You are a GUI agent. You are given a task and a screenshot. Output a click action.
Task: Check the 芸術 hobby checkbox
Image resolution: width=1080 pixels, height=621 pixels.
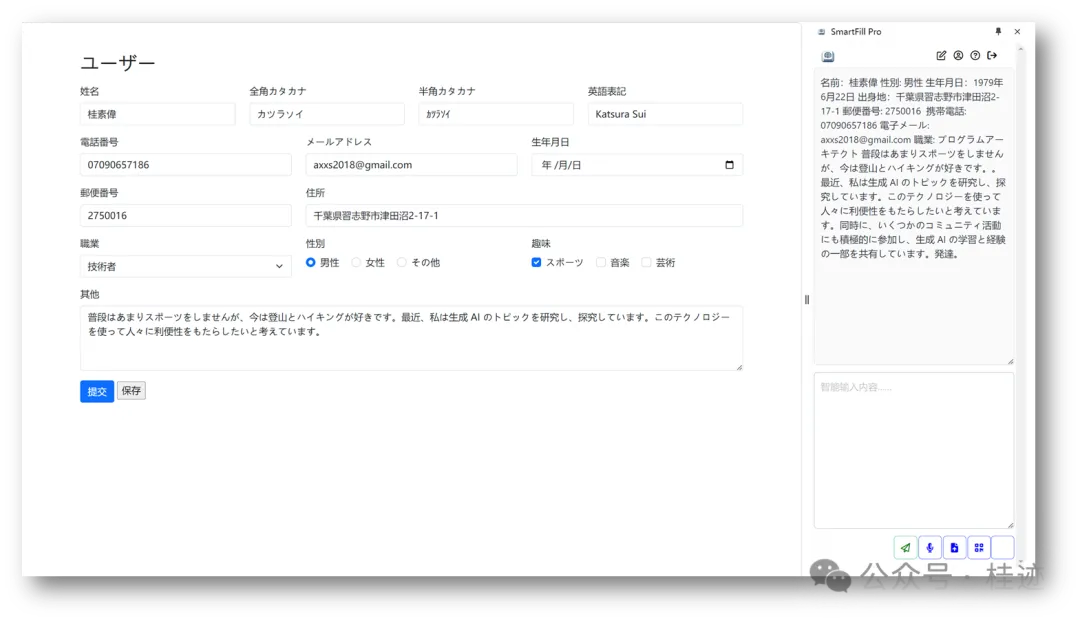click(x=646, y=262)
